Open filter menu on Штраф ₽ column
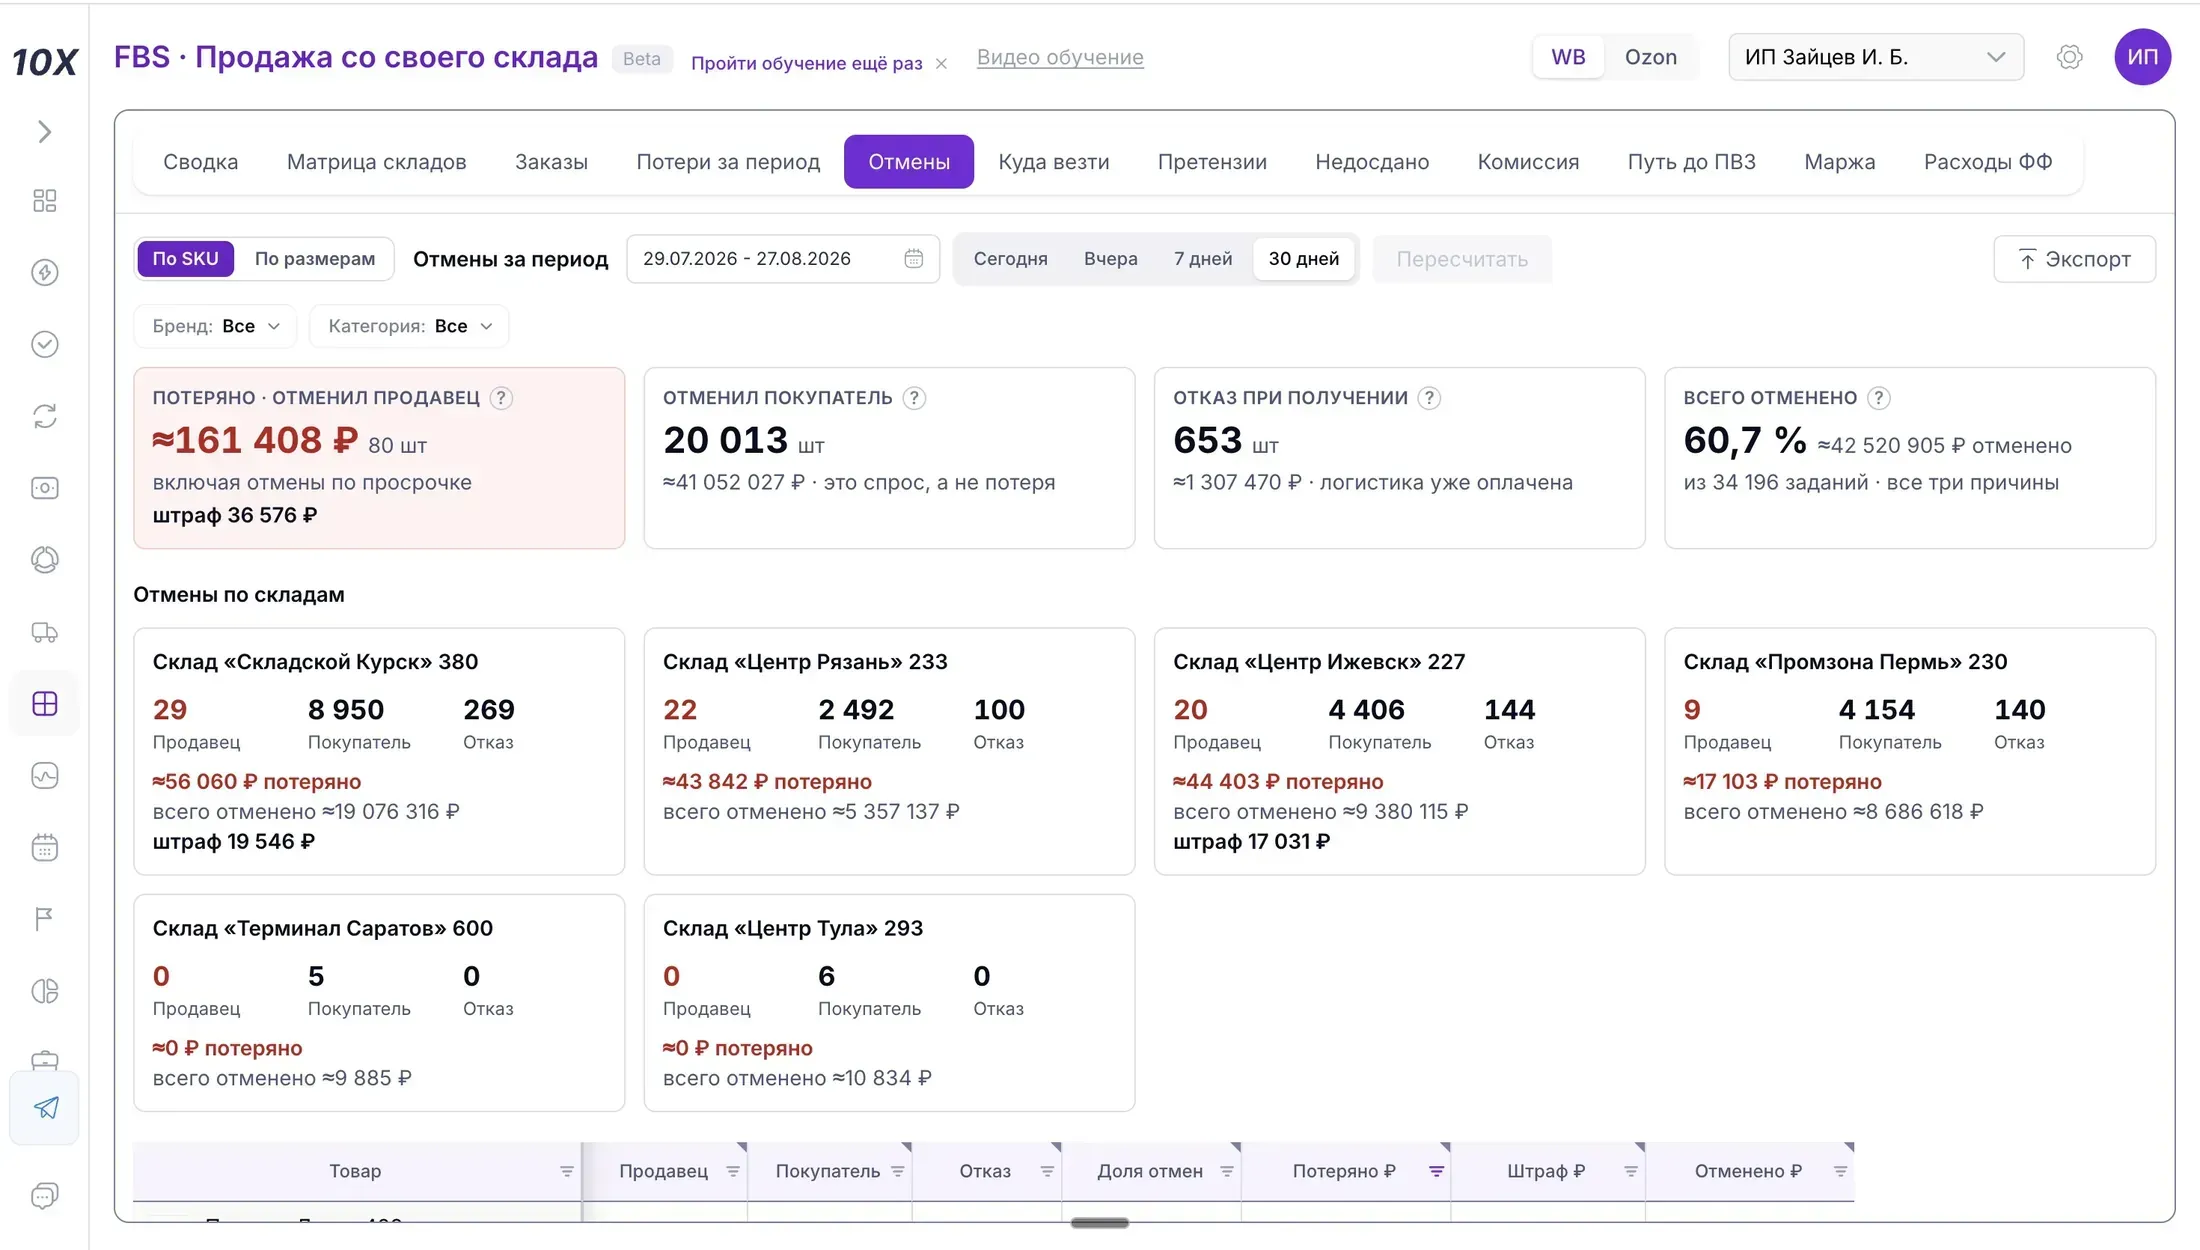The height and width of the screenshot is (1250, 2200). (1631, 1172)
